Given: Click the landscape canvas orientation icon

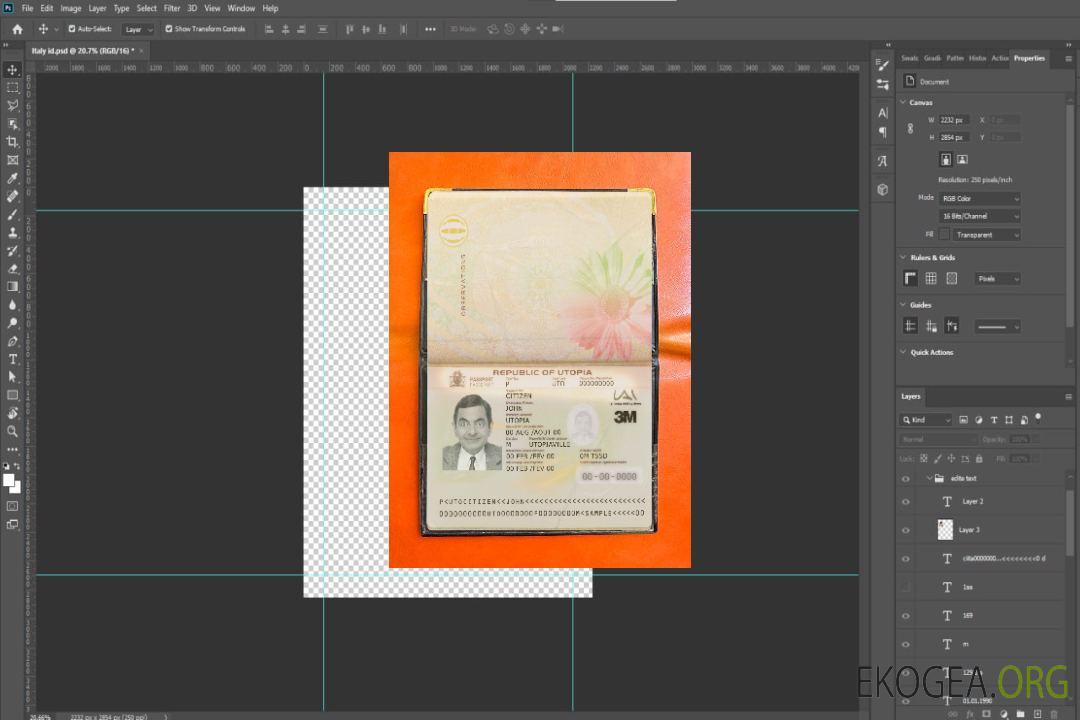Looking at the screenshot, I should 962,159.
